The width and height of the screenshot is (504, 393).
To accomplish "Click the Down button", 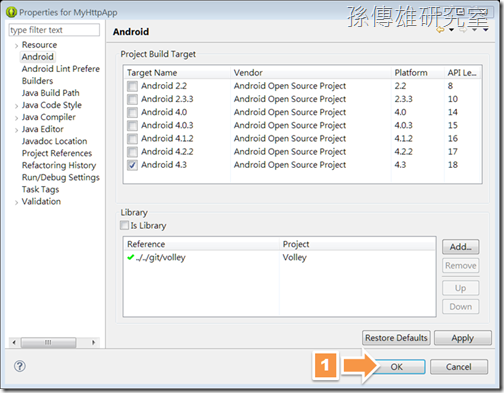I will (x=461, y=307).
